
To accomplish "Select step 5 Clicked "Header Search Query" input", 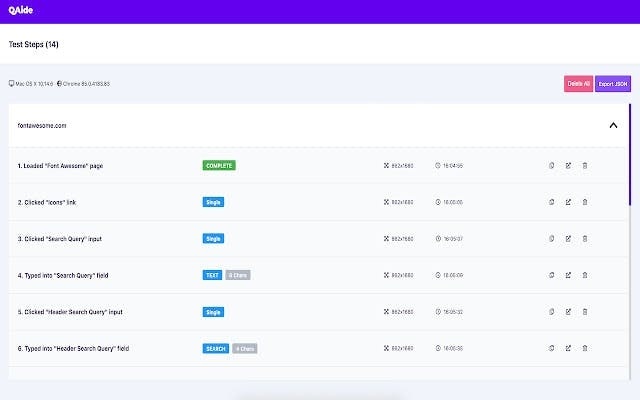I will (x=70, y=312).
